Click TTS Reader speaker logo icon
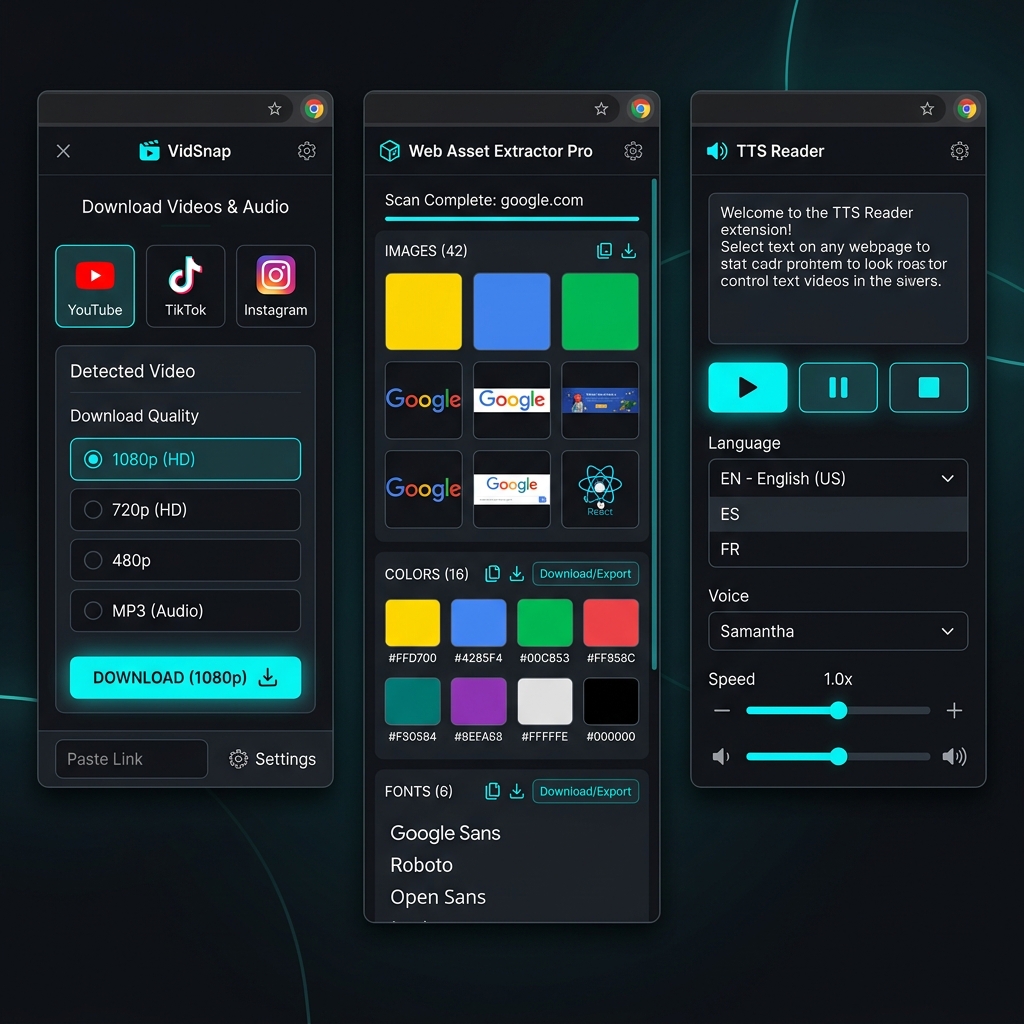Image resolution: width=1024 pixels, height=1024 pixels. coord(717,151)
